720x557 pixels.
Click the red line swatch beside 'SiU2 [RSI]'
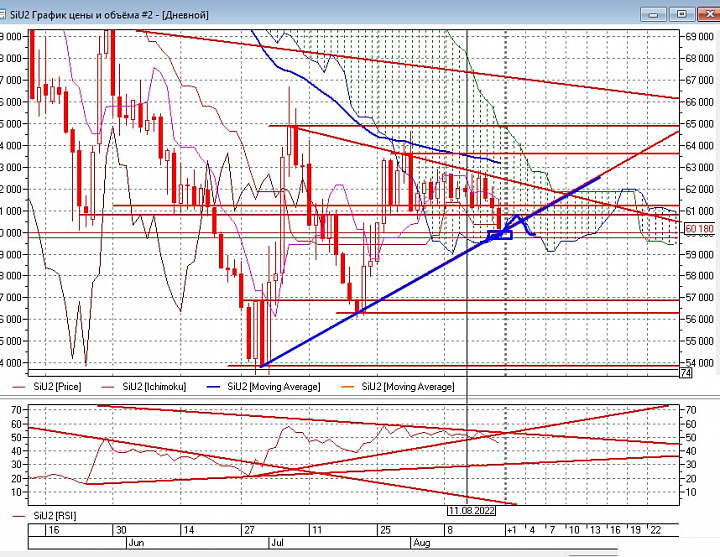[x=19, y=516]
